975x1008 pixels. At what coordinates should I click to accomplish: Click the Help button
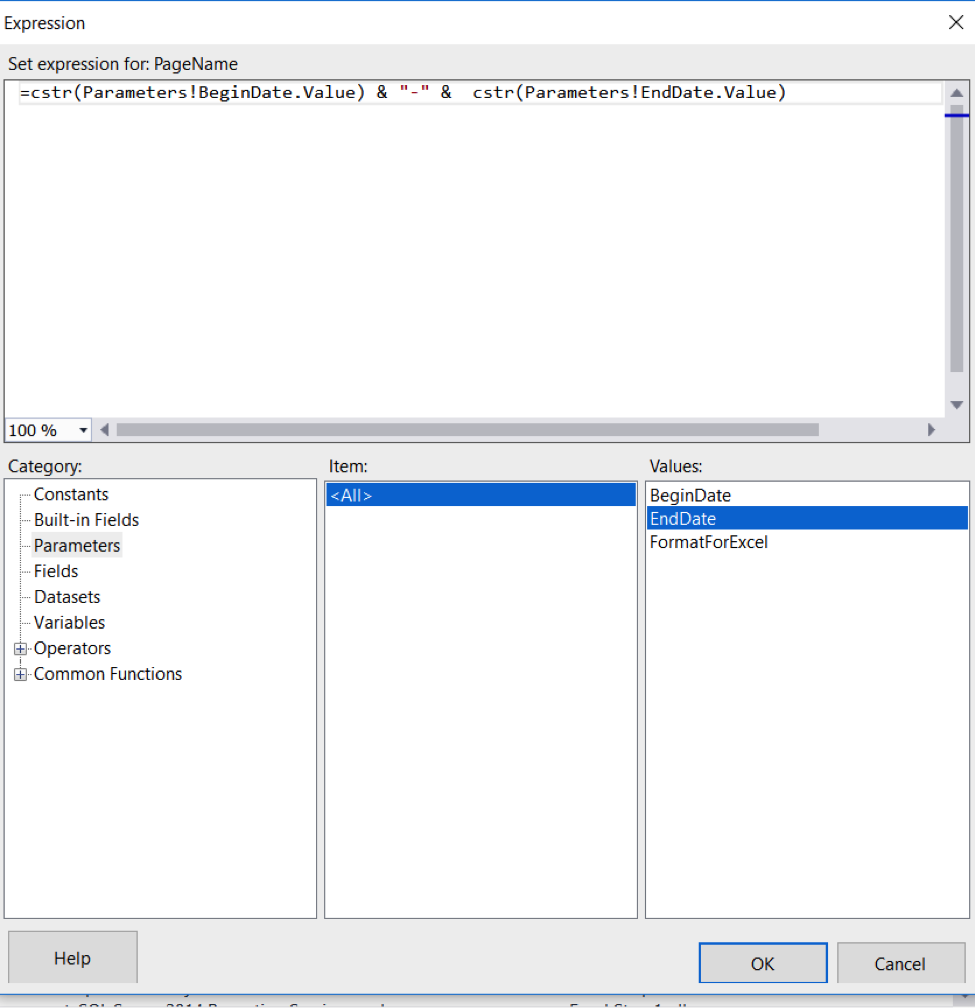pyautogui.click(x=73, y=957)
